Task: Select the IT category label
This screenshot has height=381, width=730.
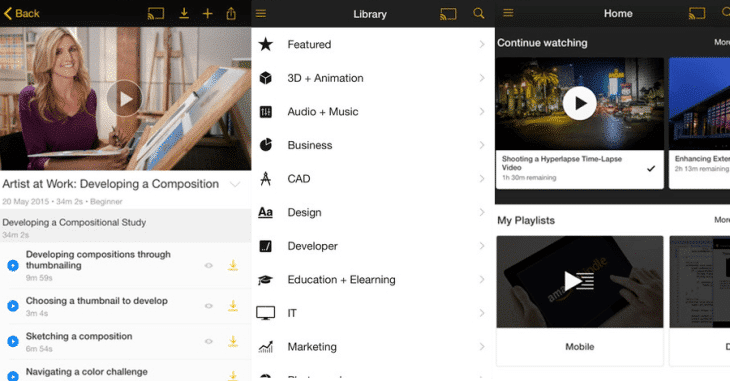Action: tap(292, 313)
